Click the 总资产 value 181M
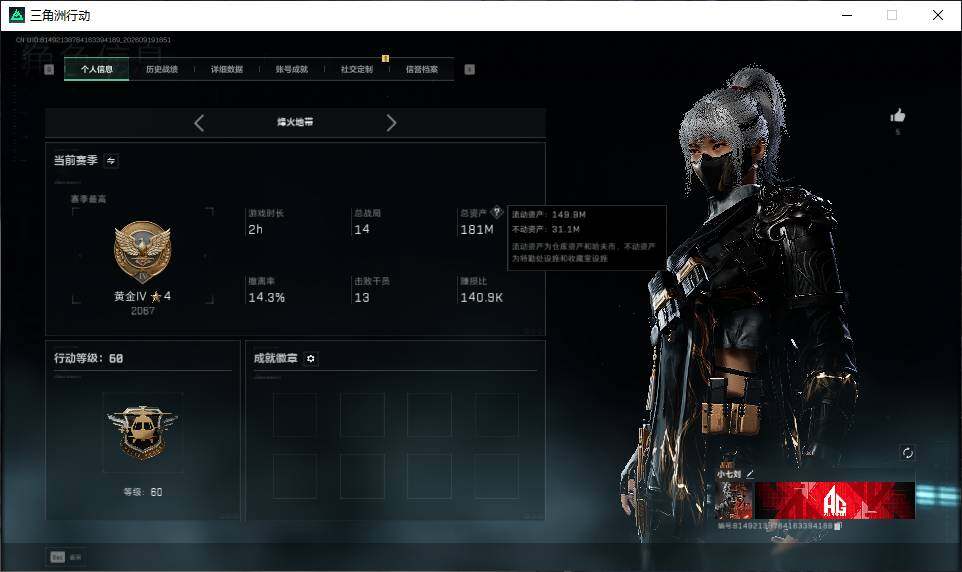This screenshot has width=962, height=572. point(477,230)
